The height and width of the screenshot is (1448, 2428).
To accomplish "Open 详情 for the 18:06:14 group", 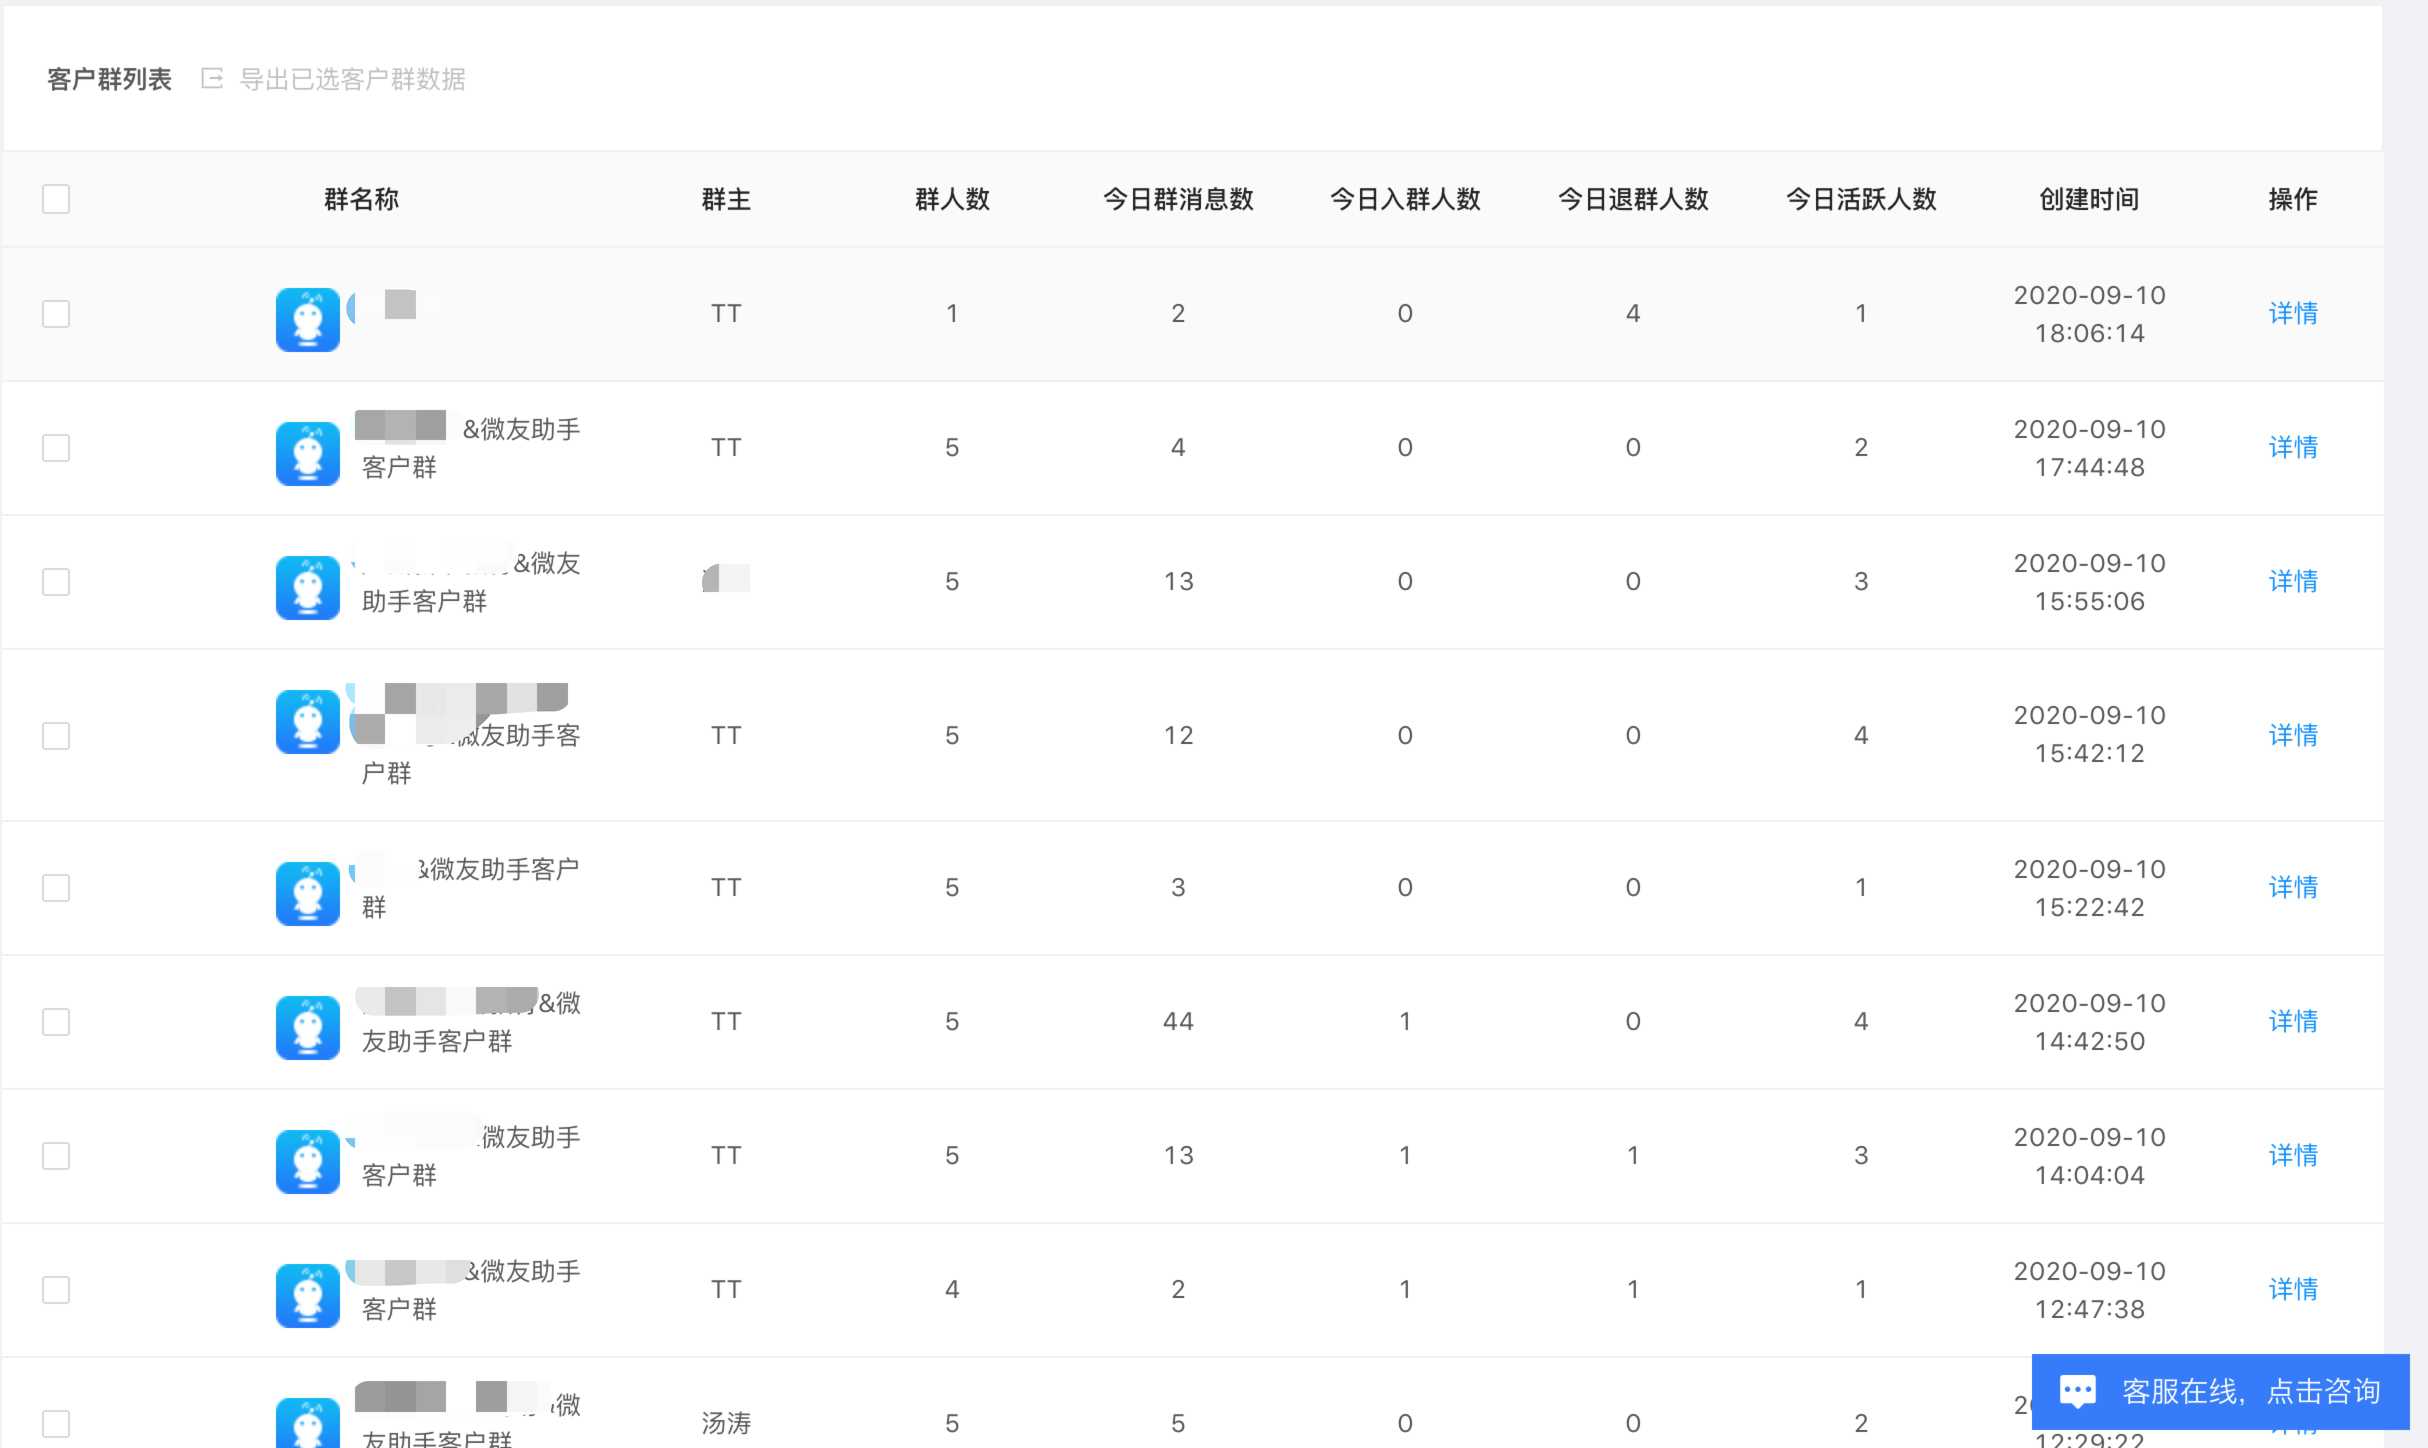I will point(2293,314).
